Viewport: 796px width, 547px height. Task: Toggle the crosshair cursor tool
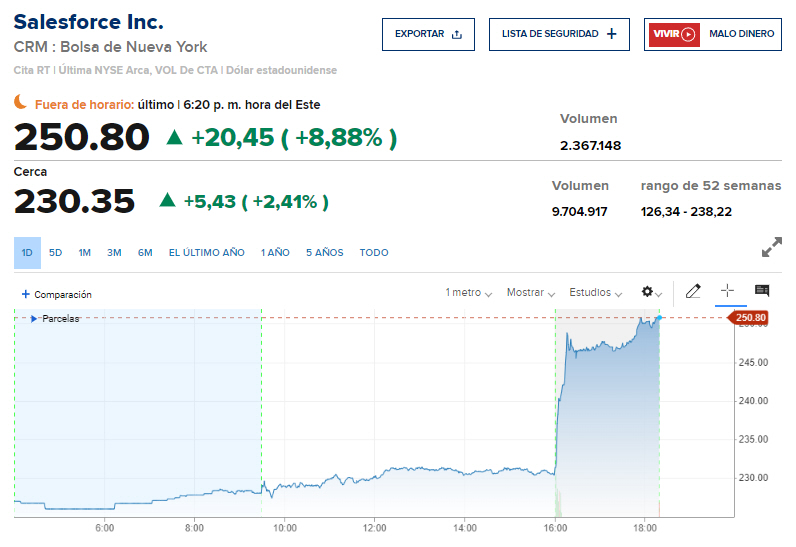[727, 291]
